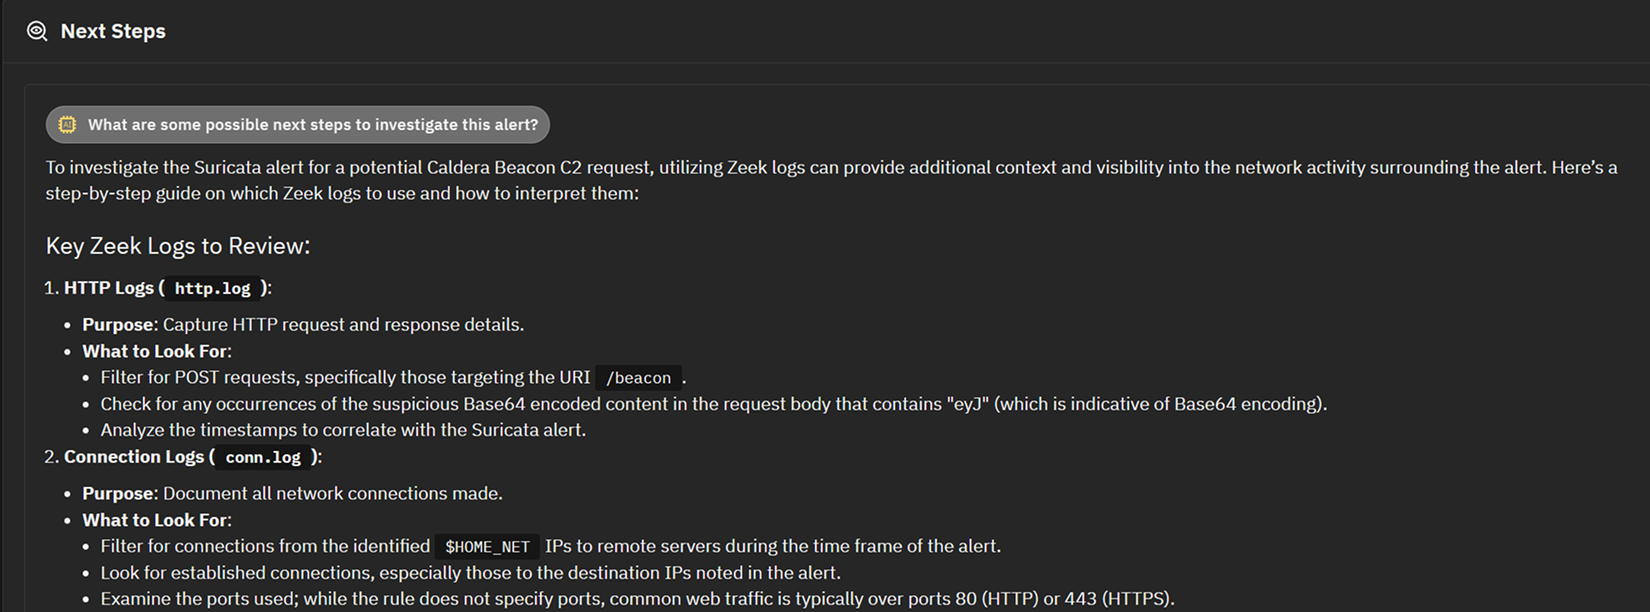
Task: Click "What to Look For" under HTTP Logs
Action: 156,351
